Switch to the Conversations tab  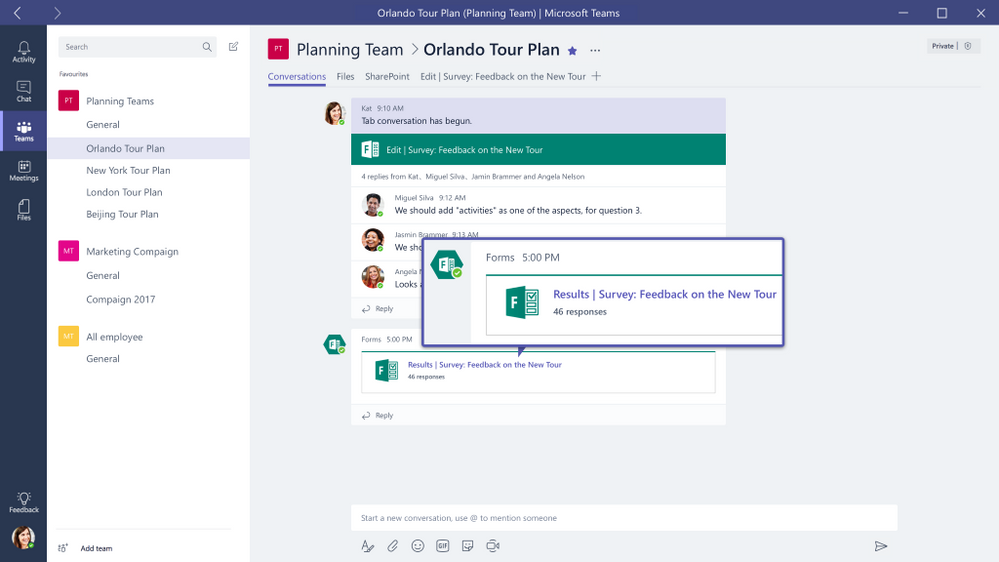(x=296, y=76)
